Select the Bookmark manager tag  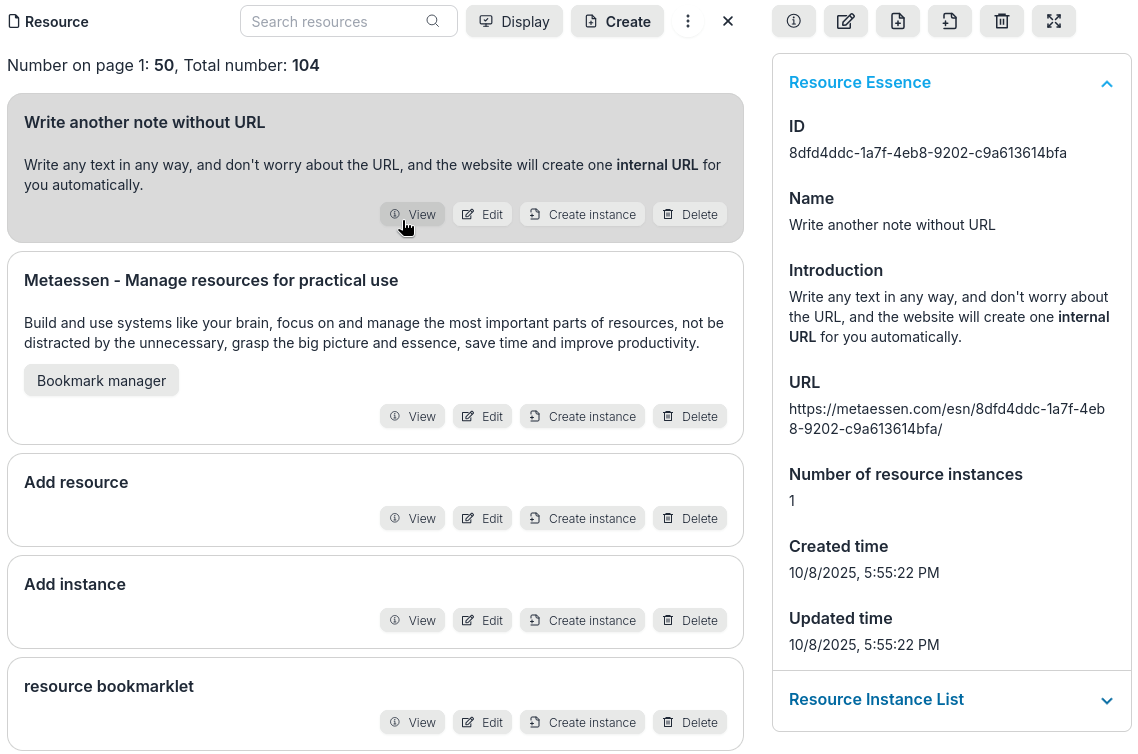[101, 380]
